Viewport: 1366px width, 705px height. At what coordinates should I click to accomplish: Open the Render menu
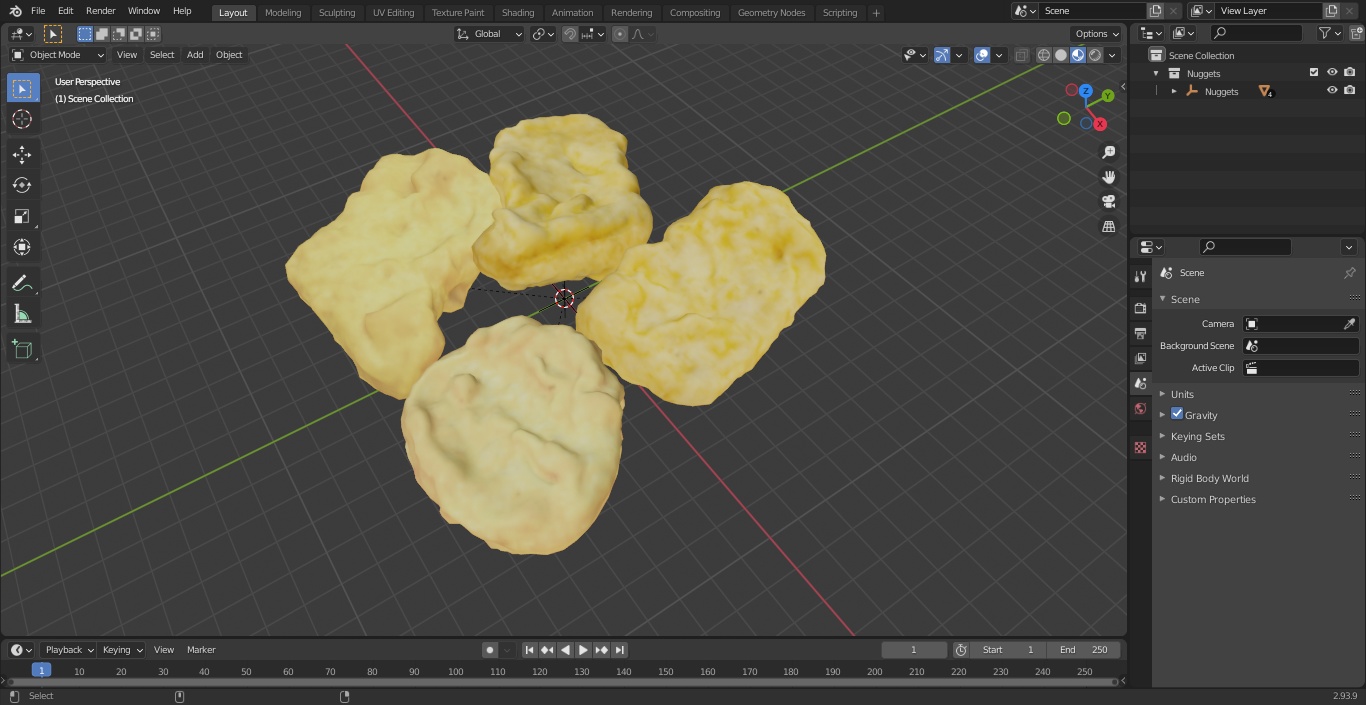[100, 11]
